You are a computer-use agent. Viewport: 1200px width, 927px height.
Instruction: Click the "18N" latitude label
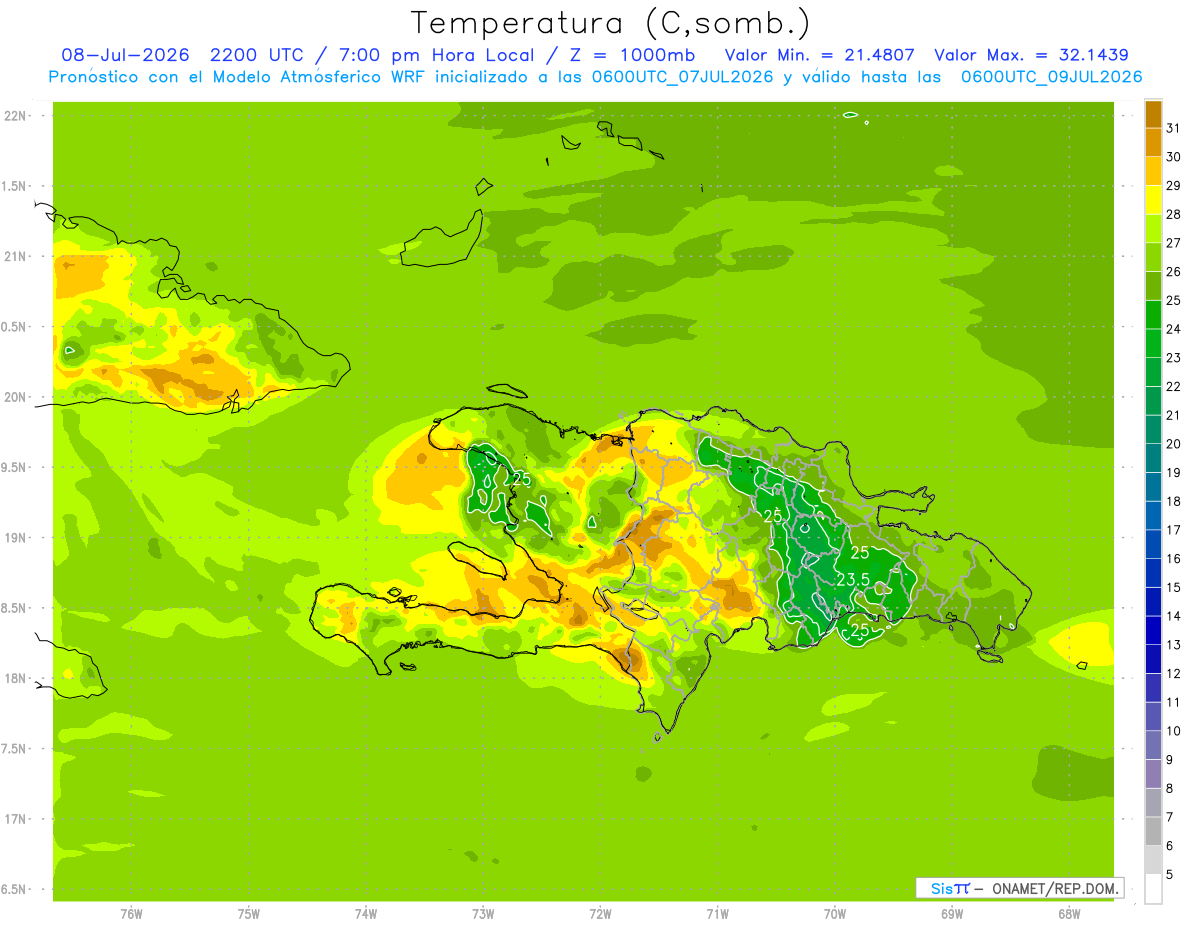point(16,678)
